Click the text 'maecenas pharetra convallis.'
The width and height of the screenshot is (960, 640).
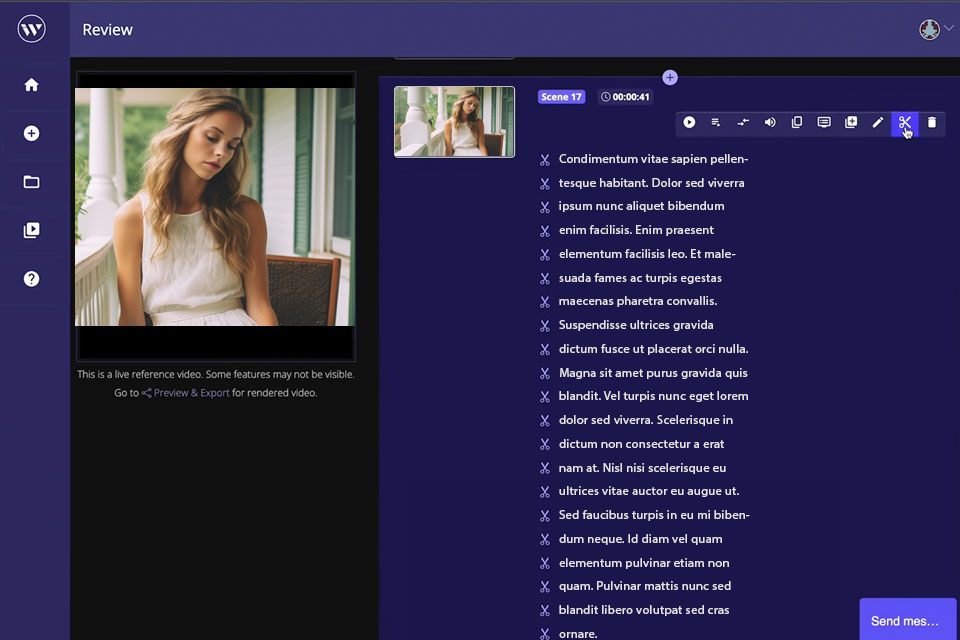pos(637,301)
